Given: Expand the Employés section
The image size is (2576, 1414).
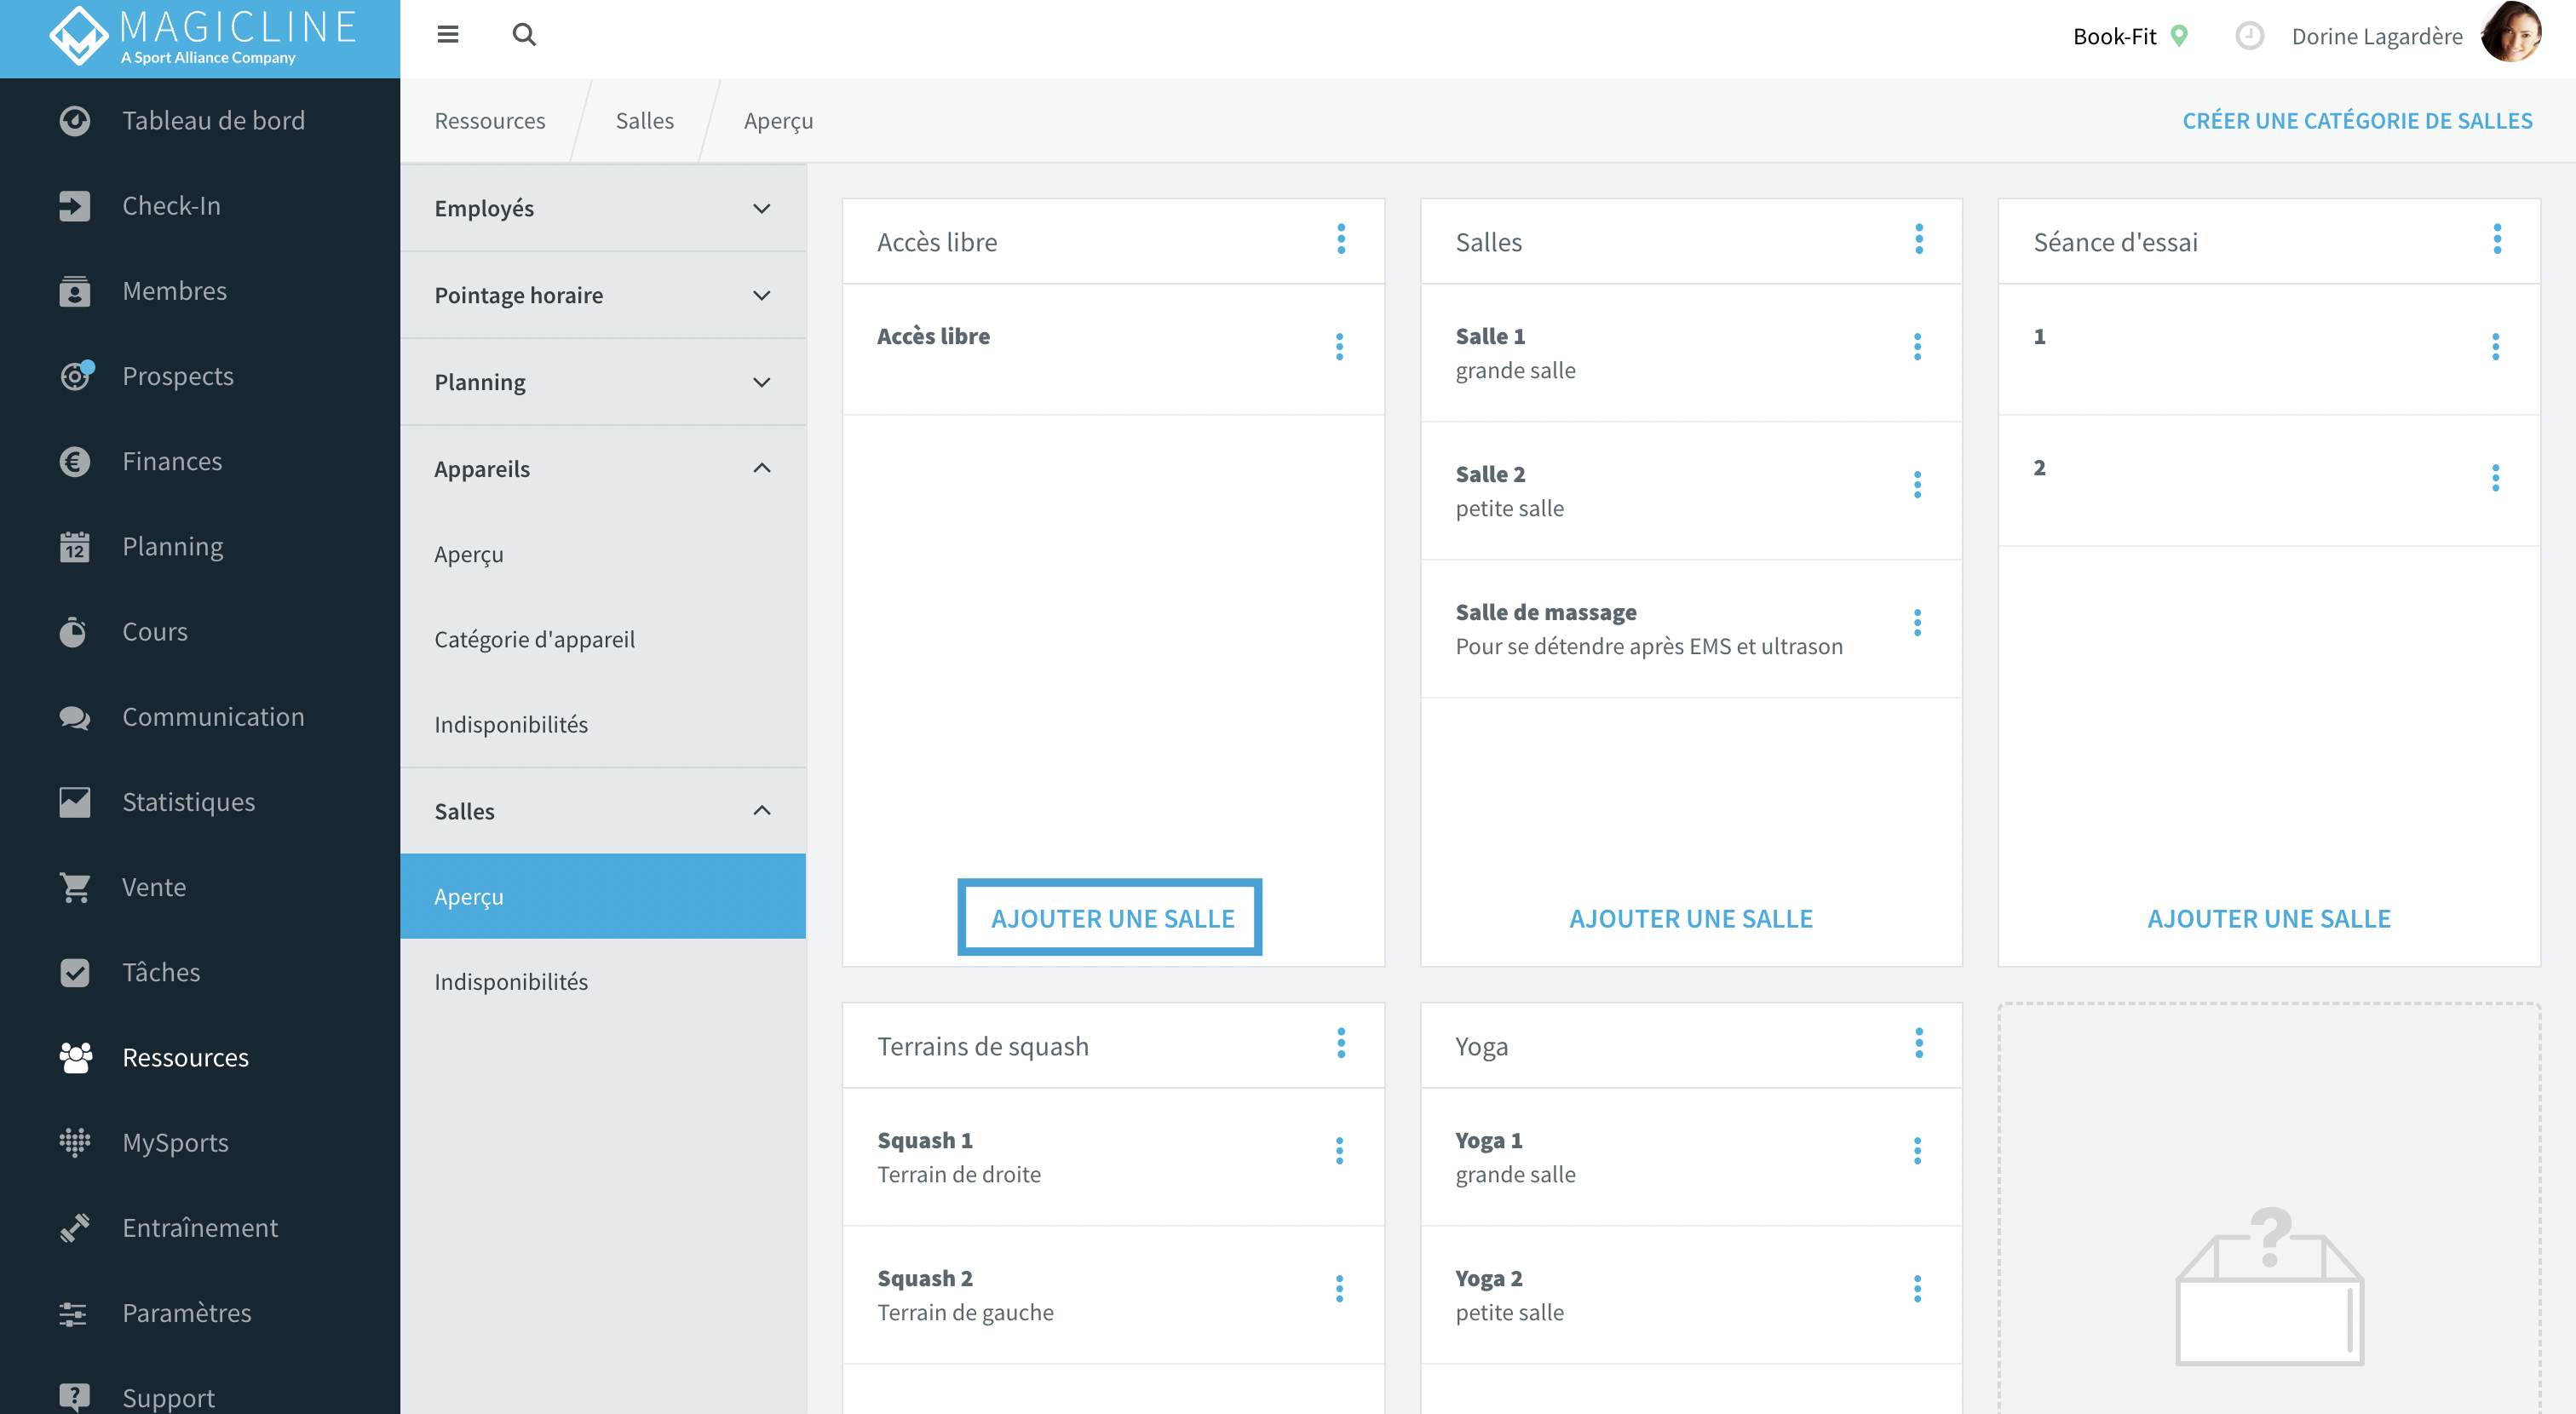Looking at the screenshot, I should click(603, 208).
